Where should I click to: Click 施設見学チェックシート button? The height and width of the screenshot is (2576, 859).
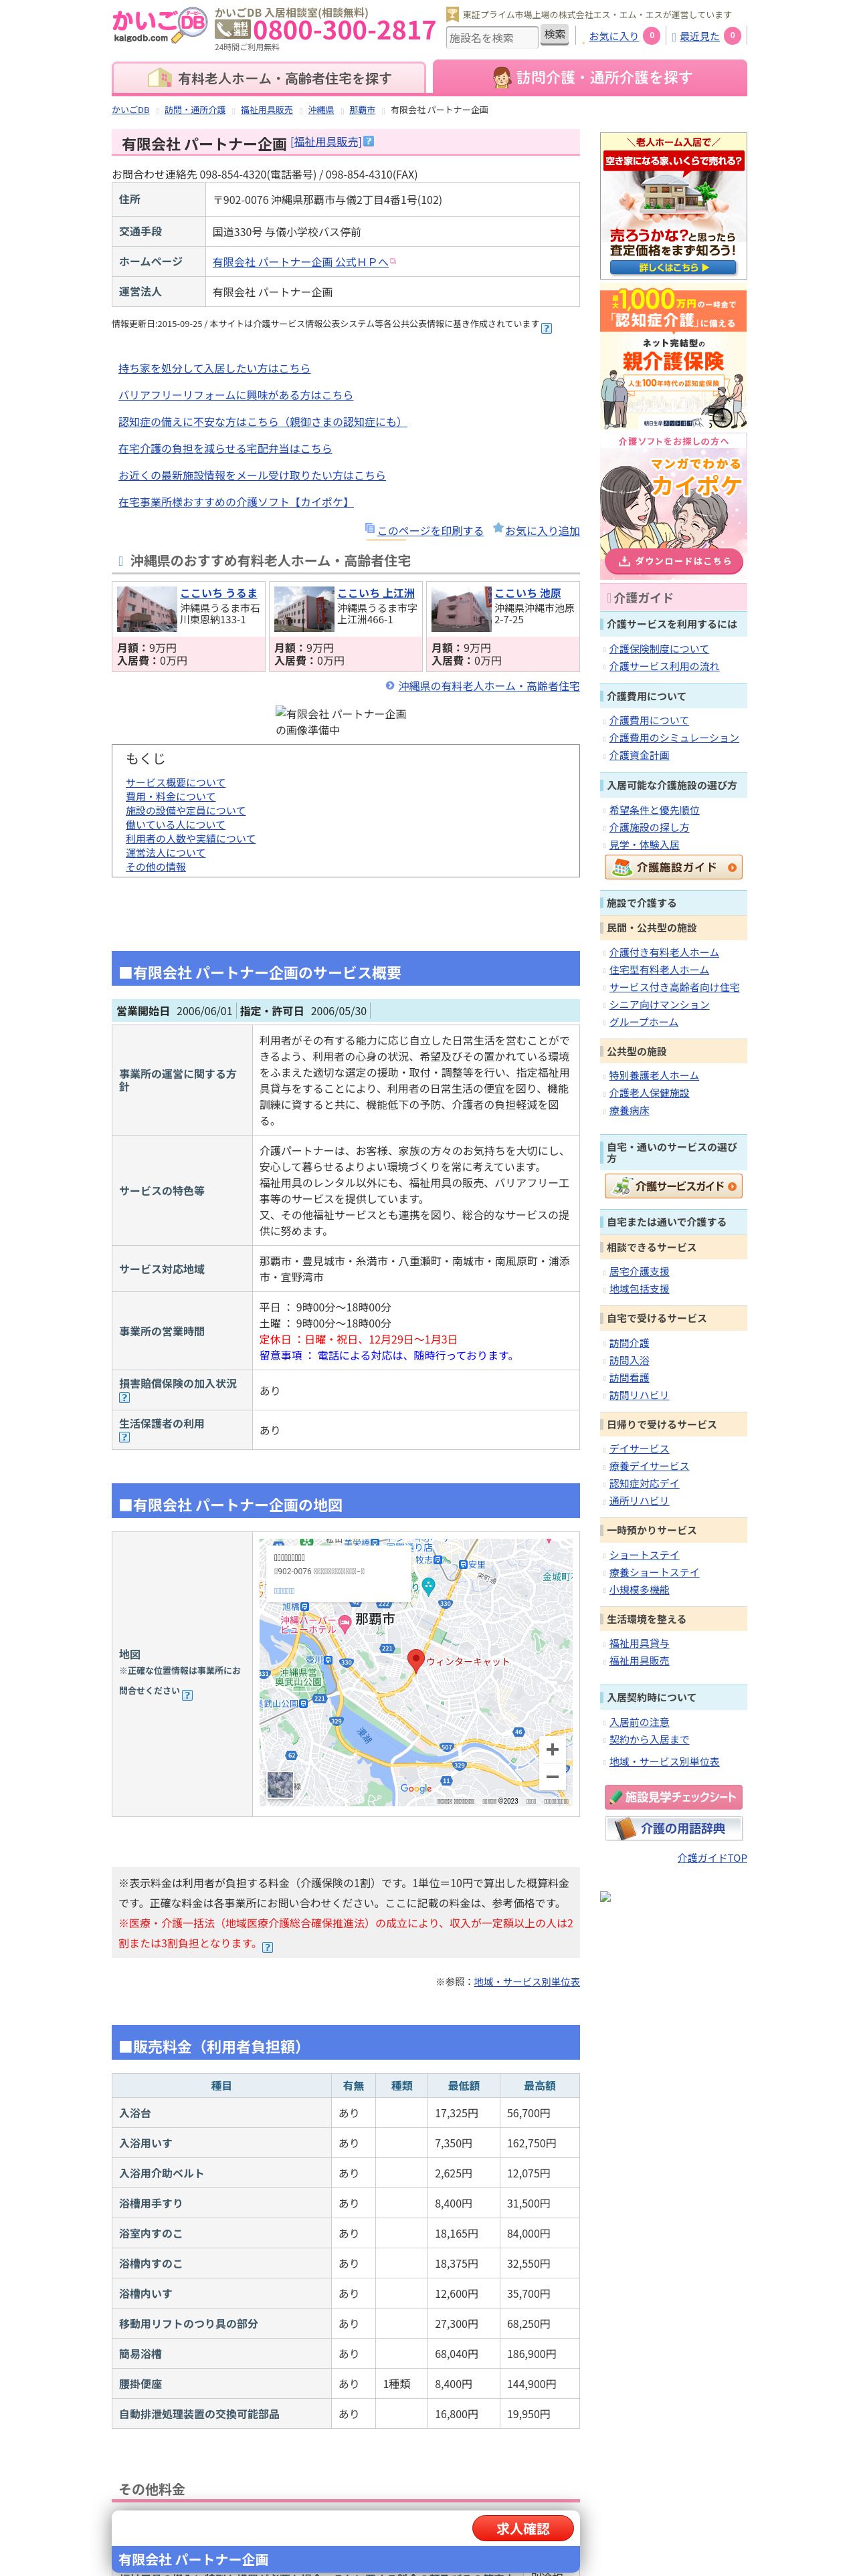(x=673, y=1797)
